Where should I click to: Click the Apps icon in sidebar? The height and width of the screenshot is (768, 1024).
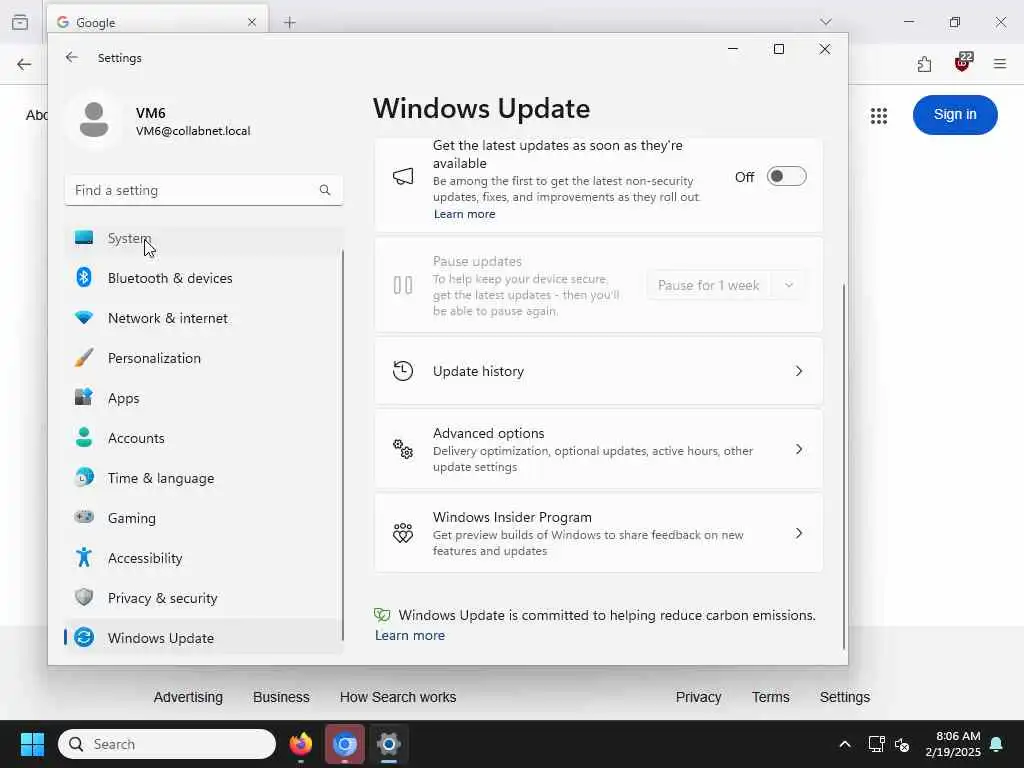(x=84, y=397)
